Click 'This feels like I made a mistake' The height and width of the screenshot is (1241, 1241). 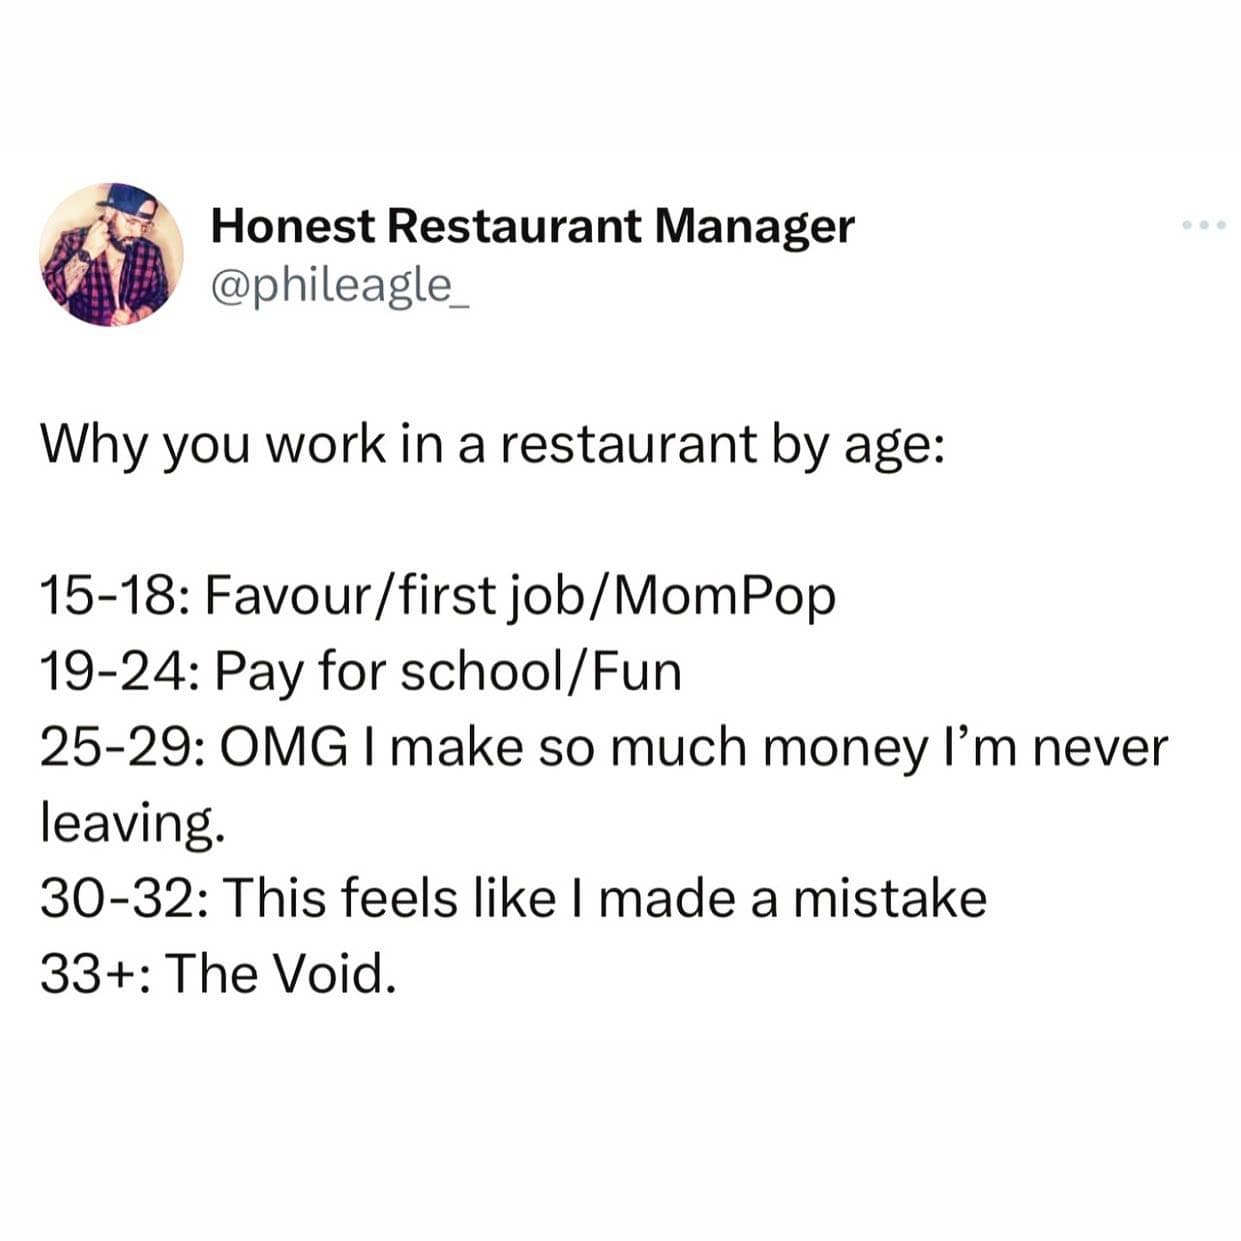[x=604, y=897]
